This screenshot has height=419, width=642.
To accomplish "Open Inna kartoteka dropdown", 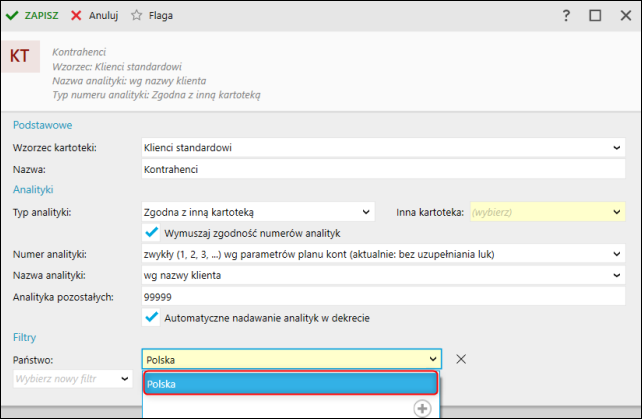I will click(x=617, y=212).
